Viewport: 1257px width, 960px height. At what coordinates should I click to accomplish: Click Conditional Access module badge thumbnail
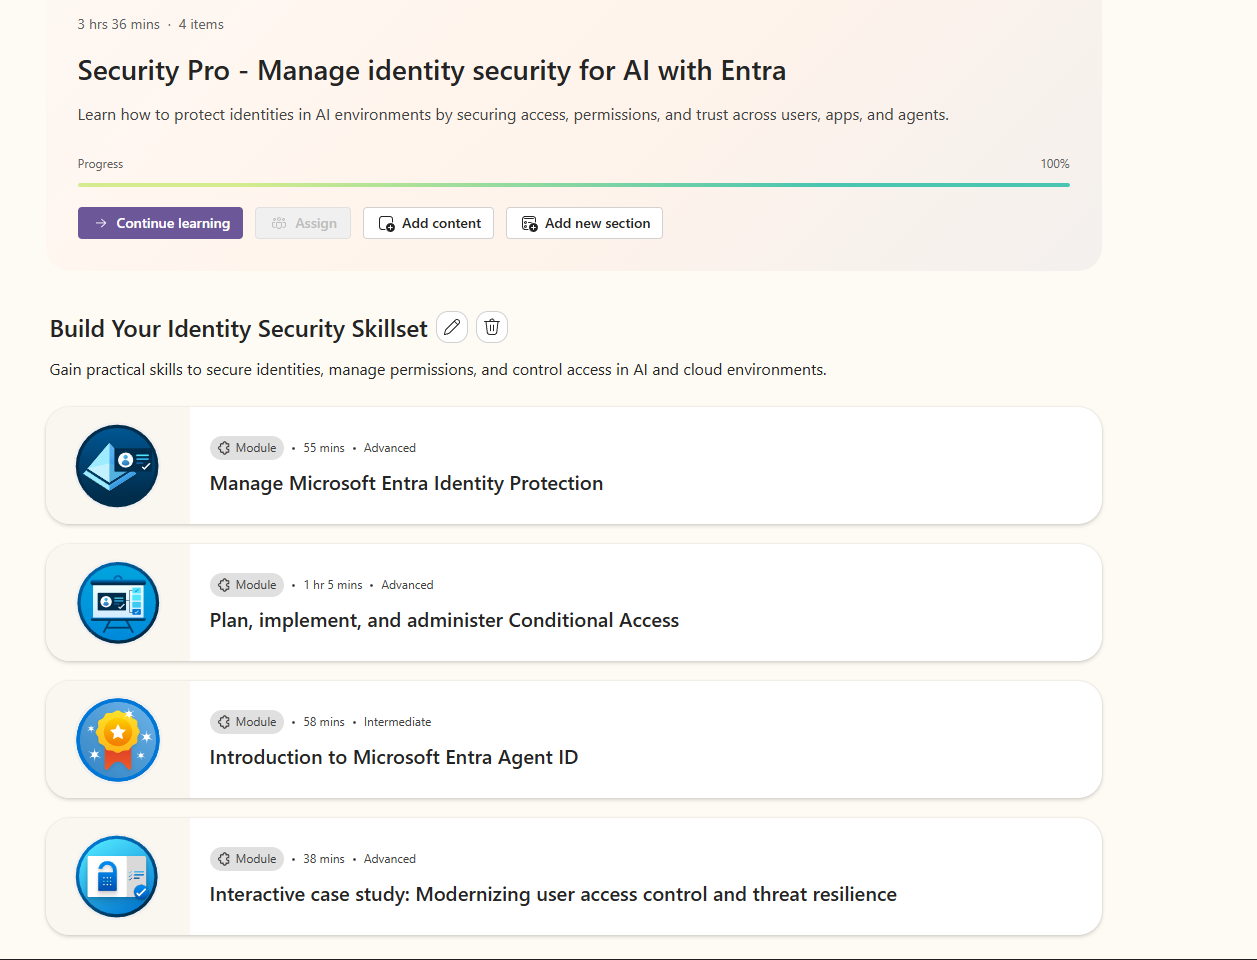[117, 603]
